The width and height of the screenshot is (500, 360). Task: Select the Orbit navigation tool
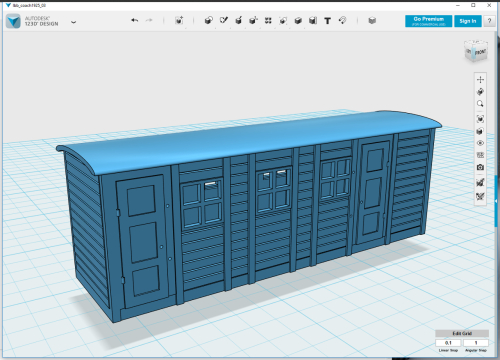[x=480, y=92]
